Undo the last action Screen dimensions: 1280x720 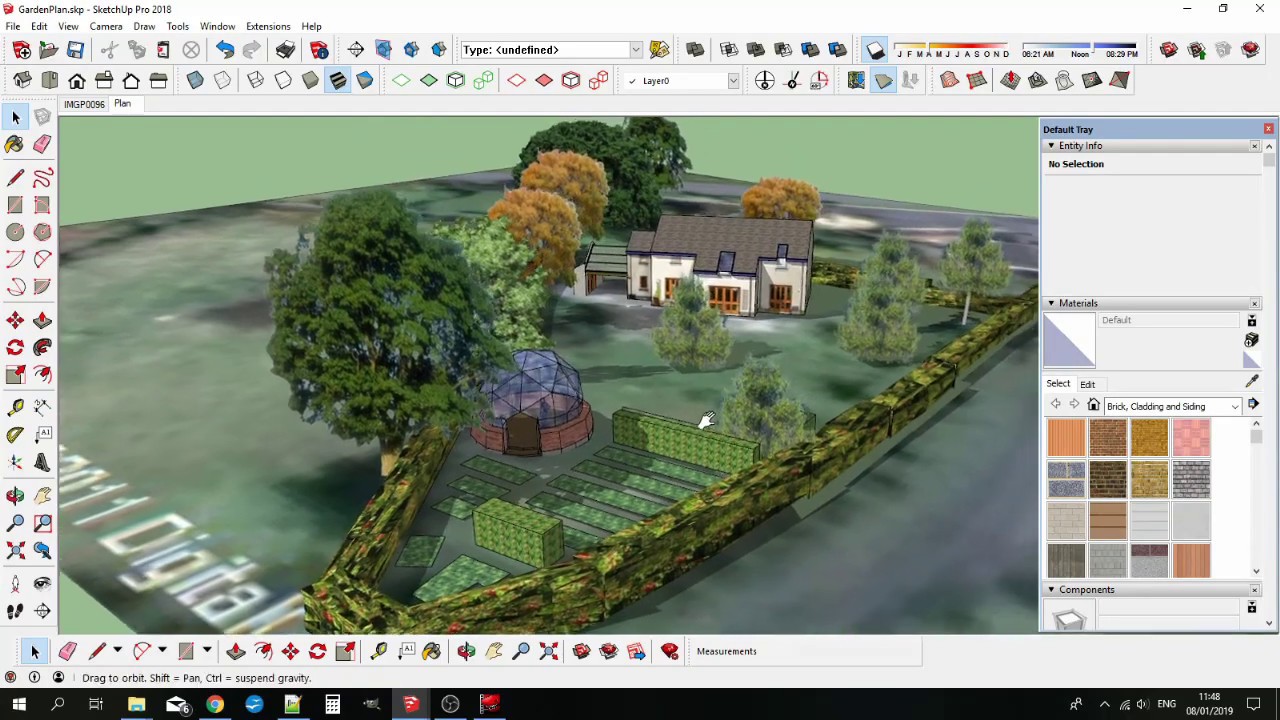point(225,50)
